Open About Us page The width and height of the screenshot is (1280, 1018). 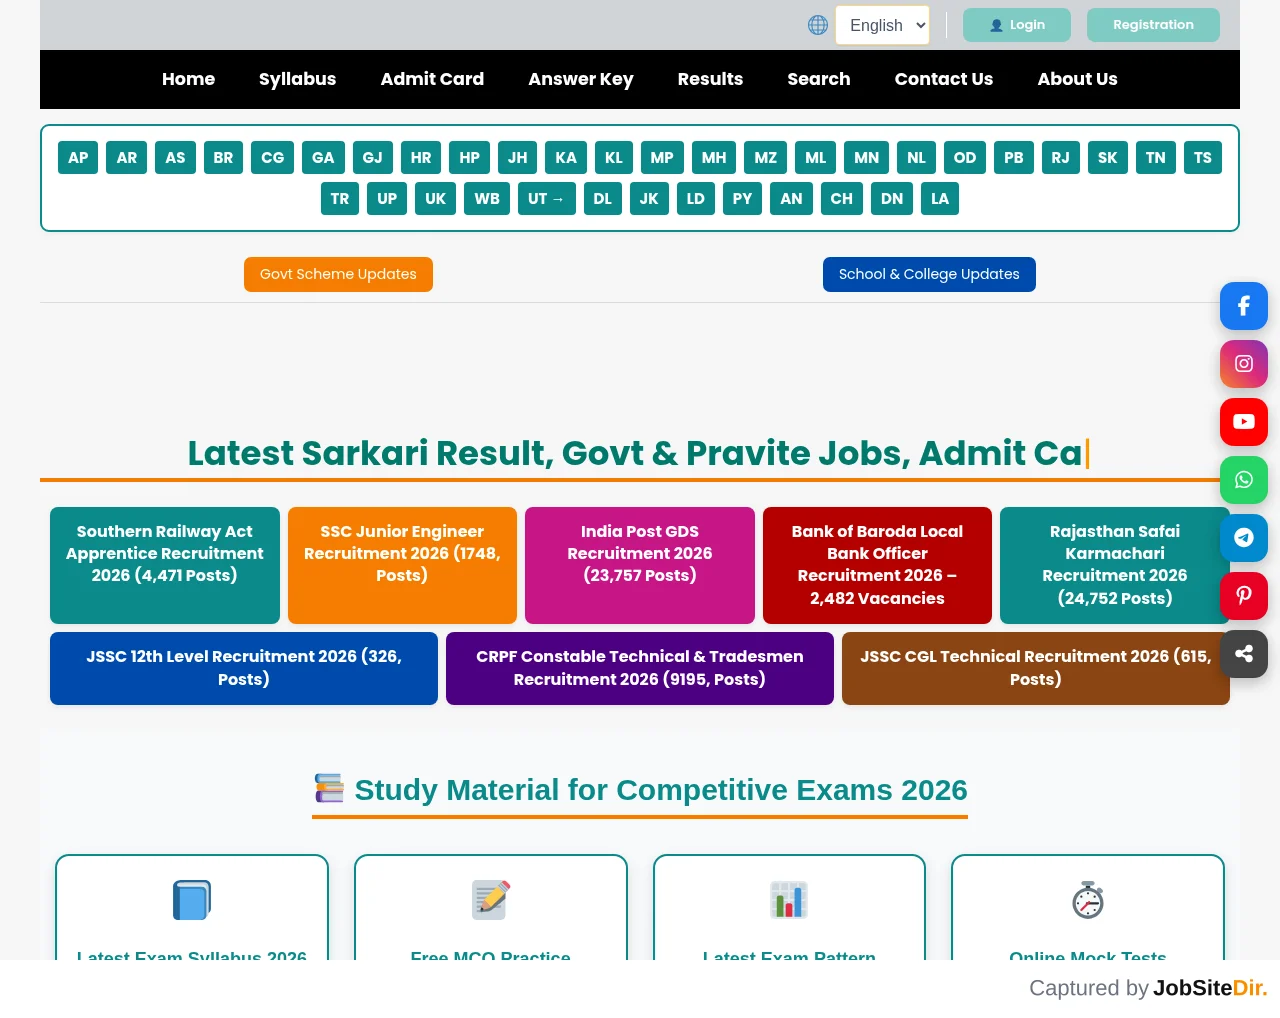point(1077,79)
